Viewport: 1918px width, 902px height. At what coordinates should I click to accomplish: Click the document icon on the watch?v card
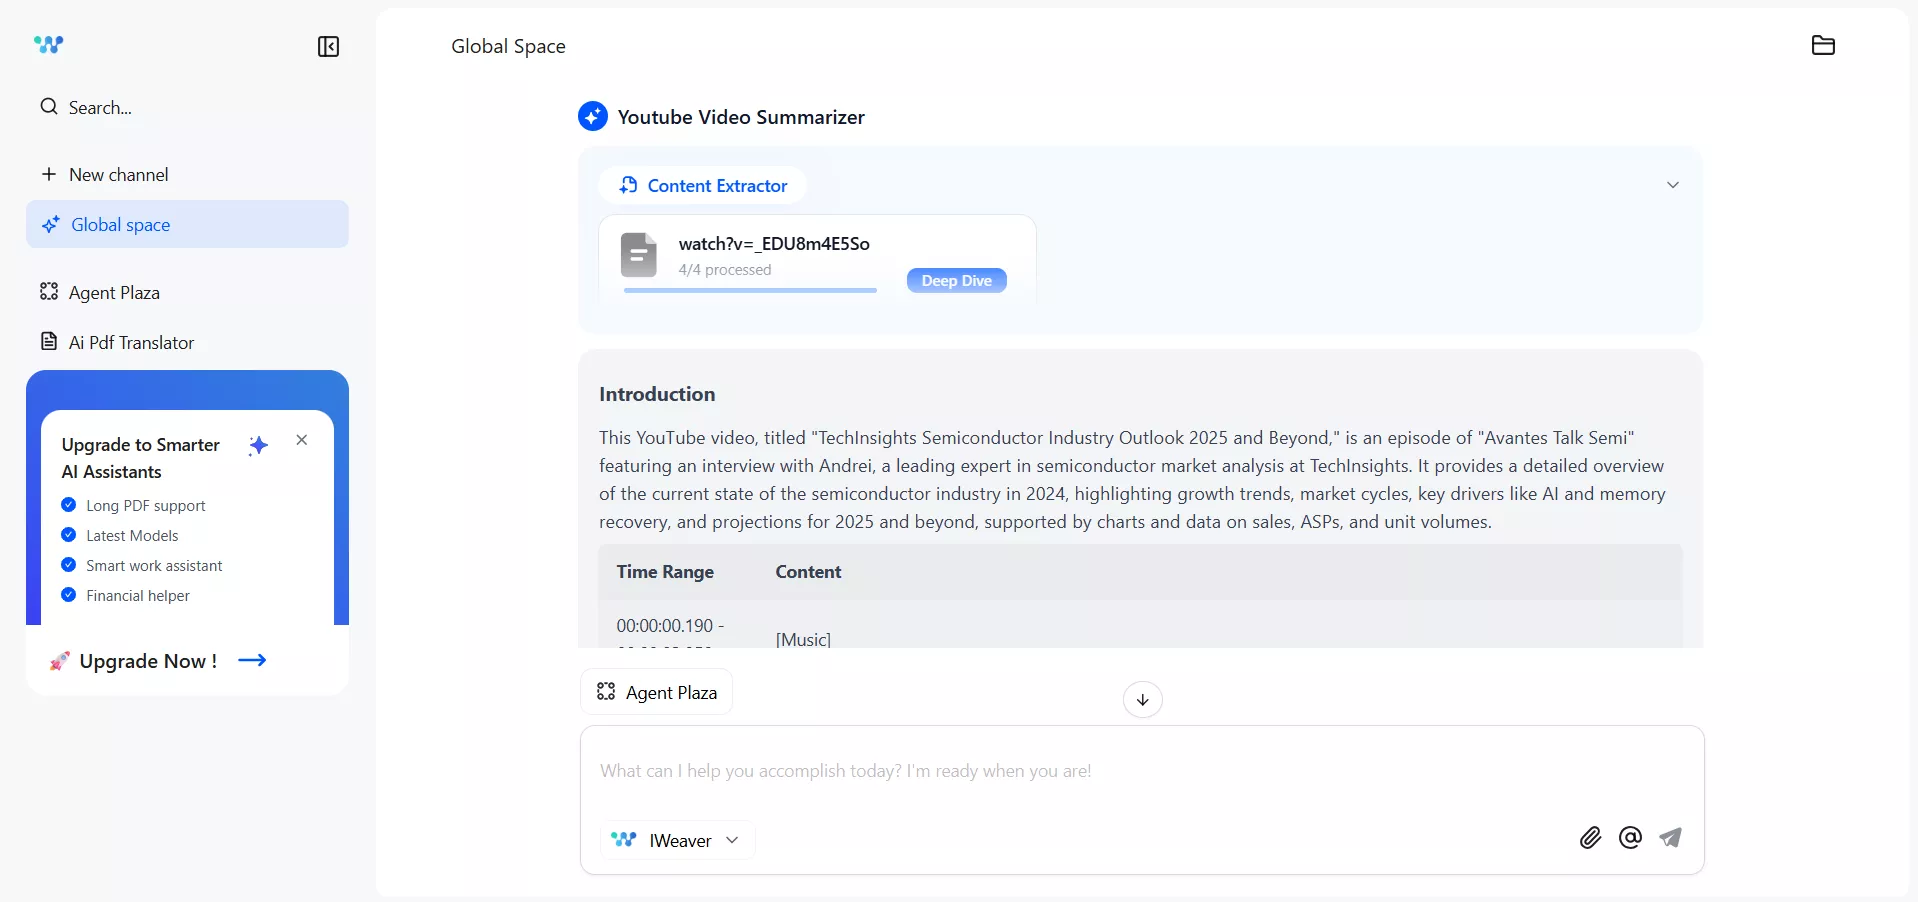(x=639, y=255)
